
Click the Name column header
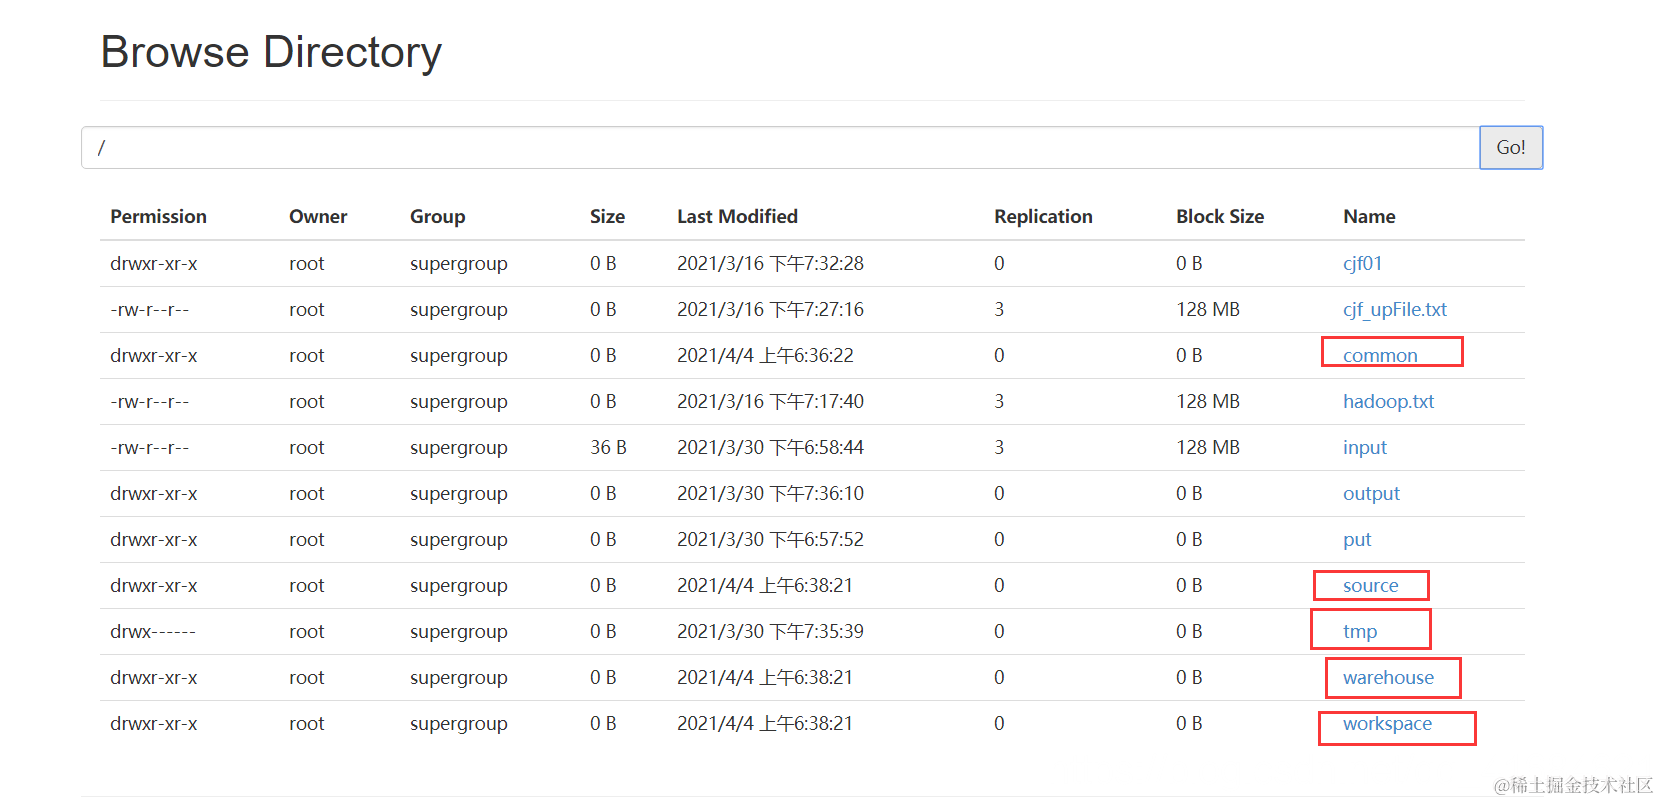(x=1369, y=216)
